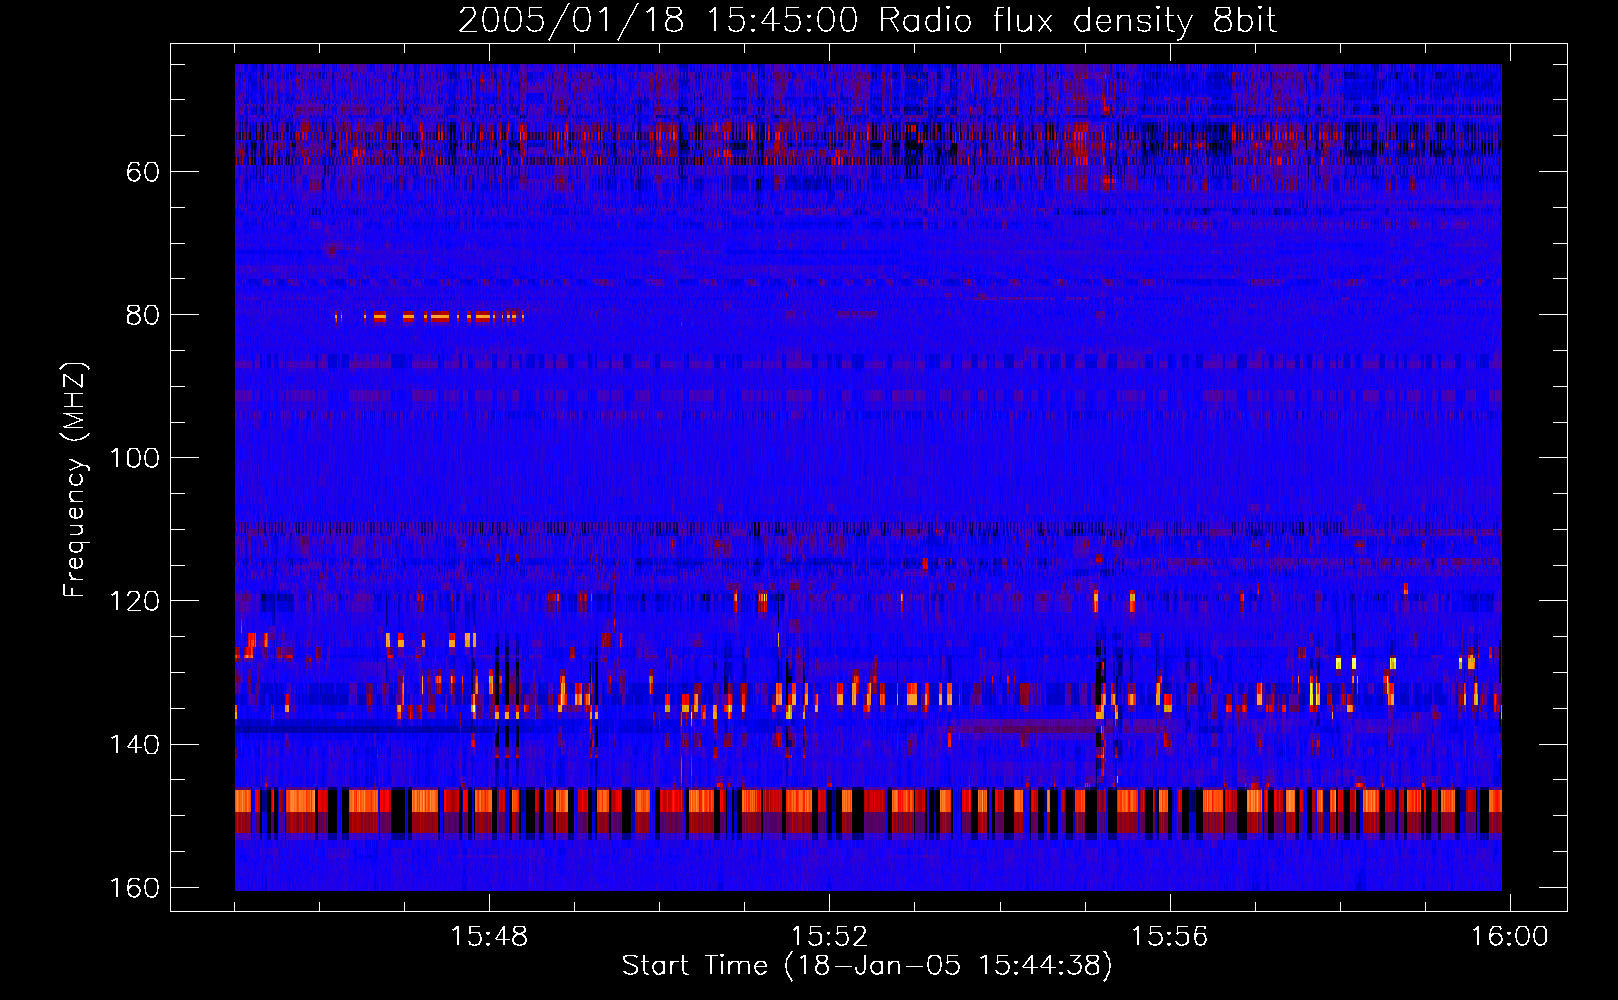Select the 16:00 time tick label

coord(1509,936)
